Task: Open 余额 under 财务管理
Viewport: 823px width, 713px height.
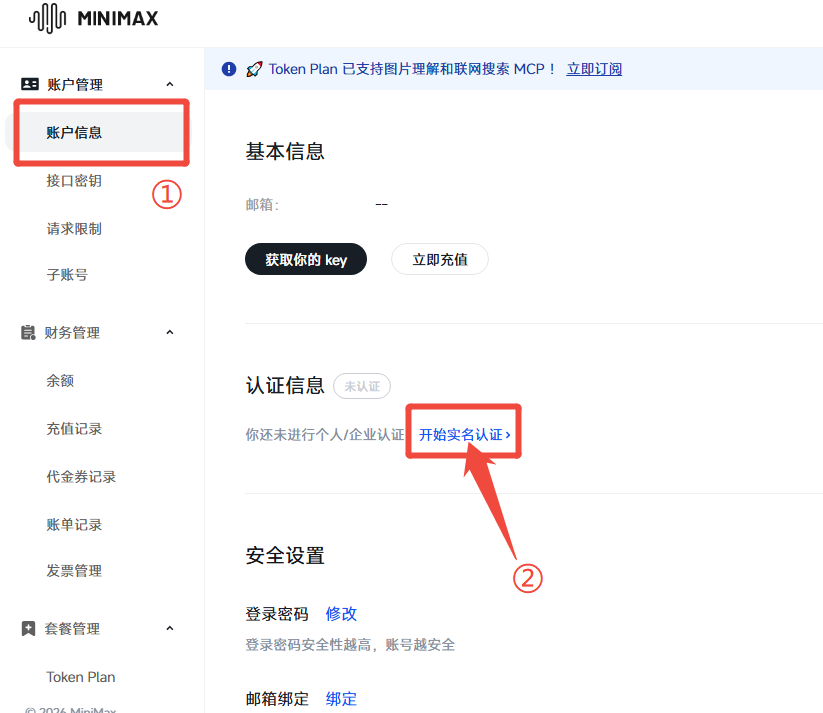Action: (x=60, y=381)
